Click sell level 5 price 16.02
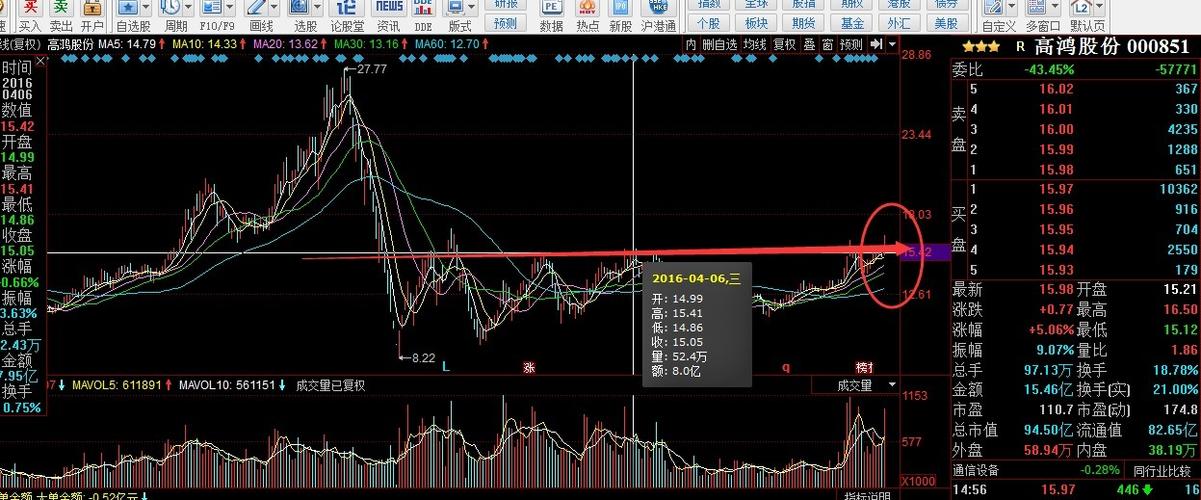This screenshot has width=1201, height=500. [x=1056, y=89]
